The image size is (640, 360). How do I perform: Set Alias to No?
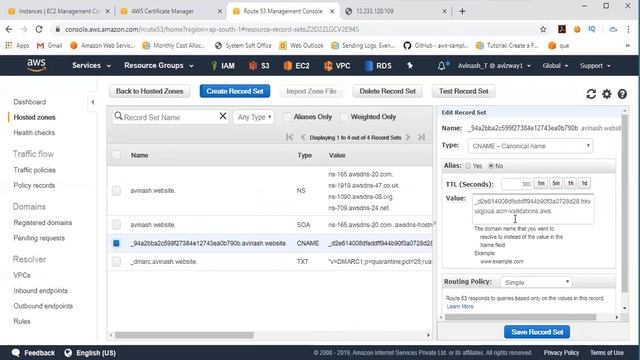coord(491,166)
